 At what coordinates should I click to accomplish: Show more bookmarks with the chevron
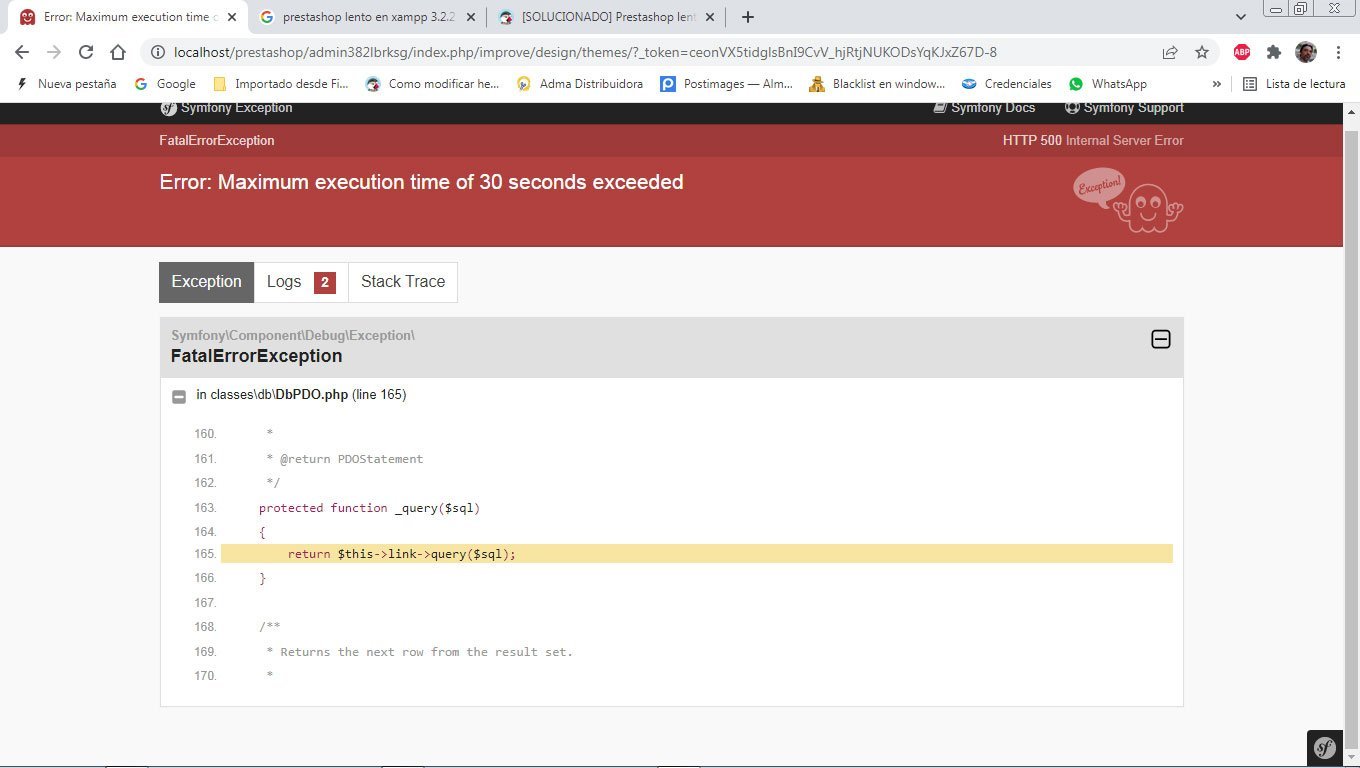1216,84
